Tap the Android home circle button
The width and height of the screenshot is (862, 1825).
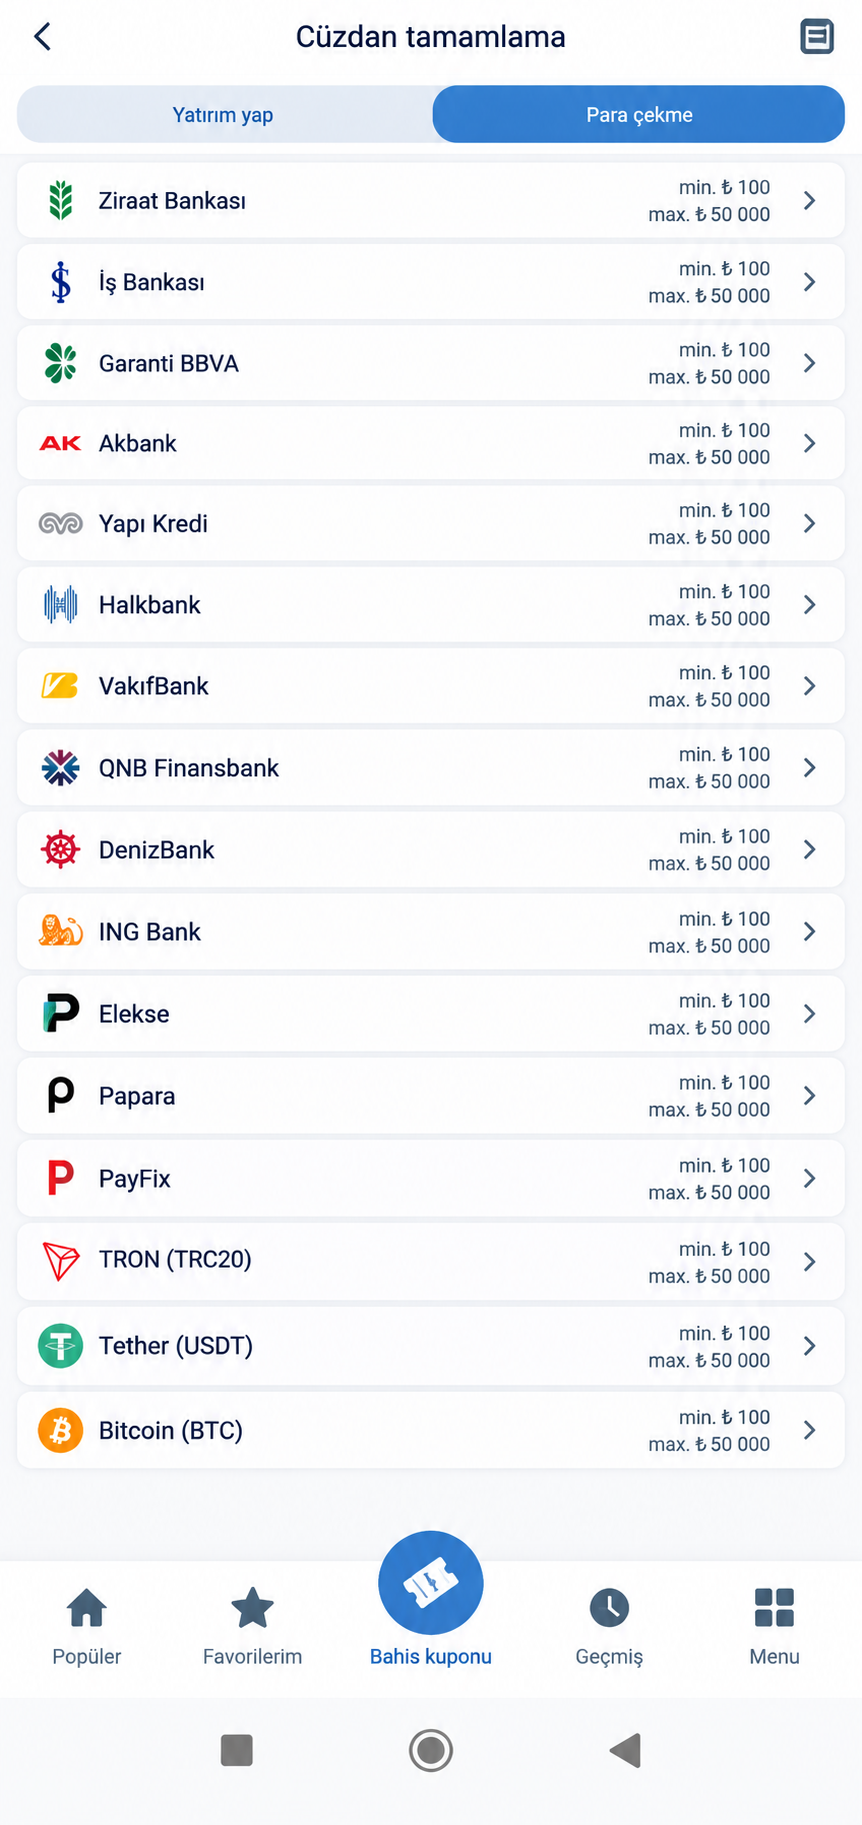coord(431,1750)
